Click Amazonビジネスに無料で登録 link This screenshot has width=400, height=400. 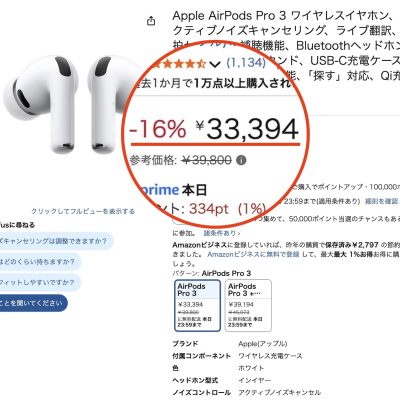(x=253, y=254)
